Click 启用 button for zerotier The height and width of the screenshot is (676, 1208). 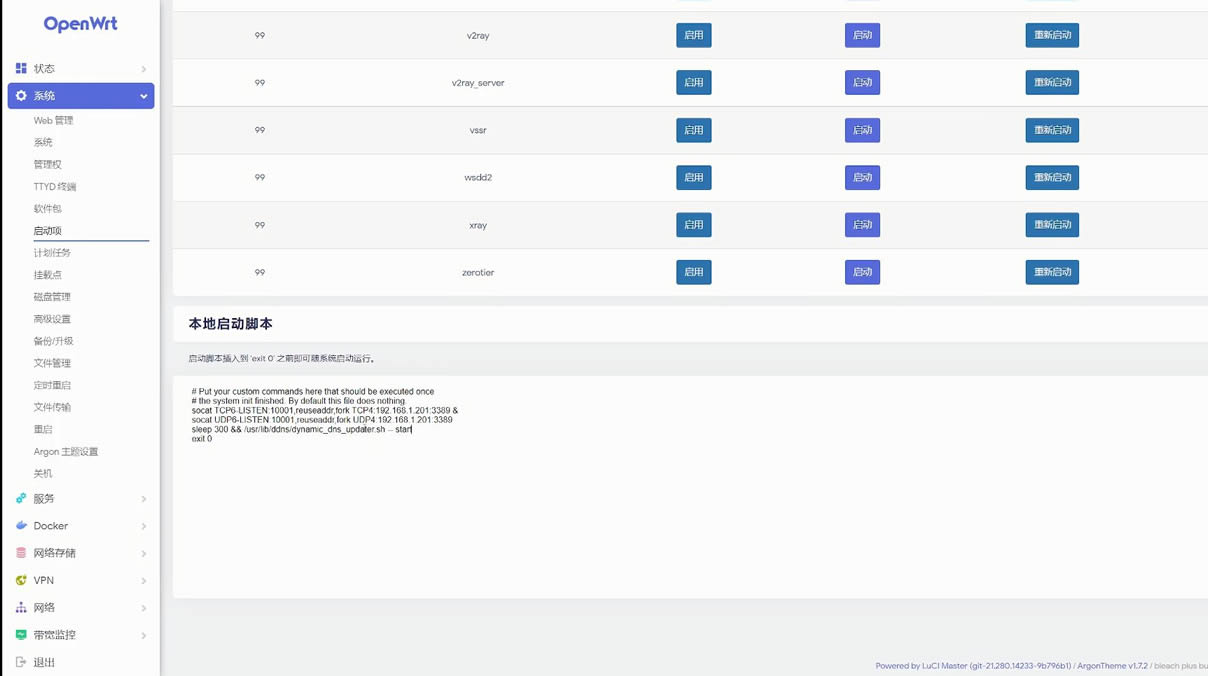694,272
